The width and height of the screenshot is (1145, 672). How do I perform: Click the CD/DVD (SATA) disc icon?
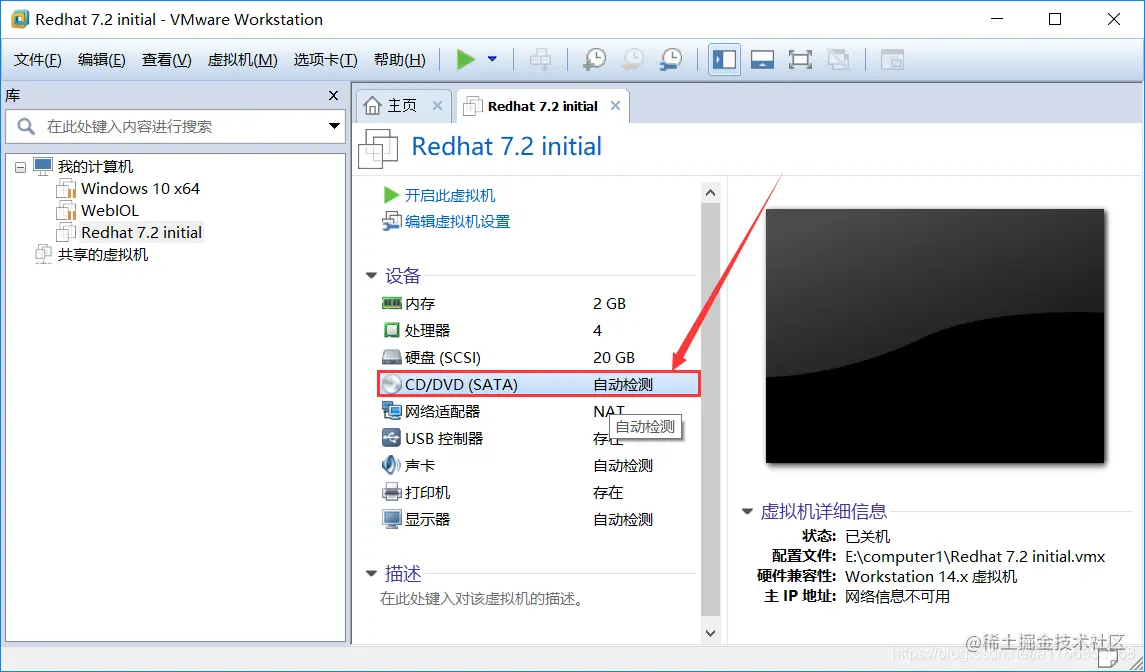point(391,384)
